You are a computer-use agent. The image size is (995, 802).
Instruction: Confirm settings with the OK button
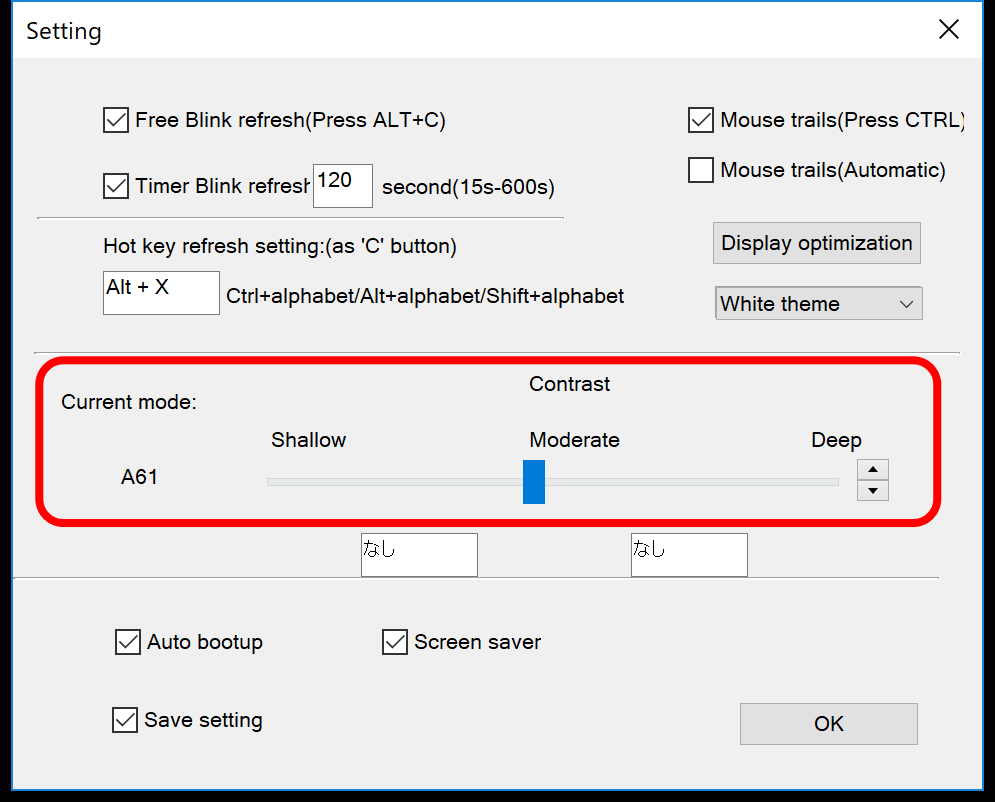[829, 724]
